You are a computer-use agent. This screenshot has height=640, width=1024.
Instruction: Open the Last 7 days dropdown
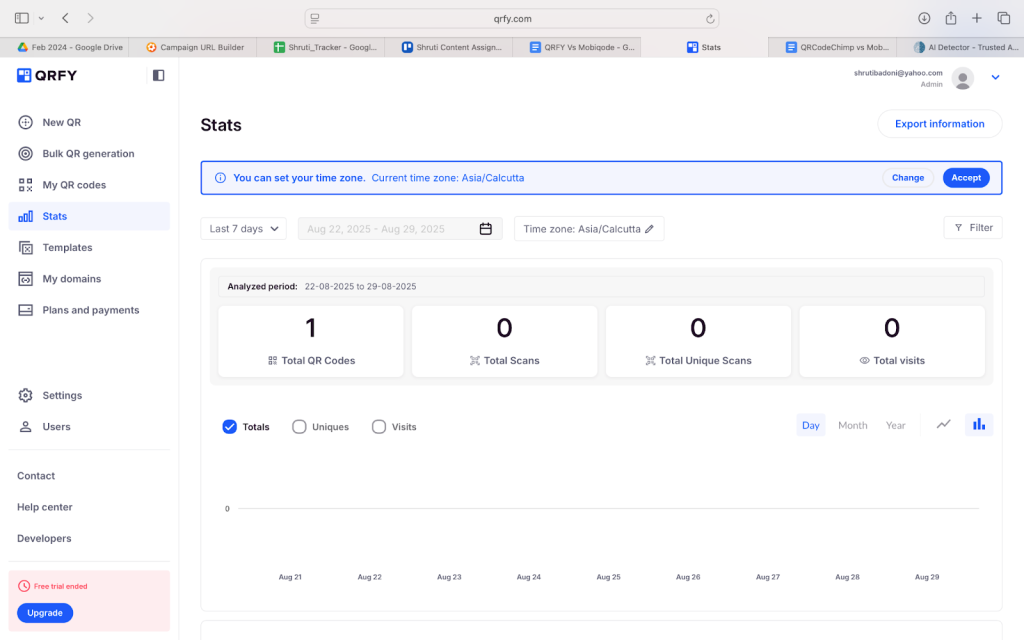pyautogui.click(x=243, y=229)
